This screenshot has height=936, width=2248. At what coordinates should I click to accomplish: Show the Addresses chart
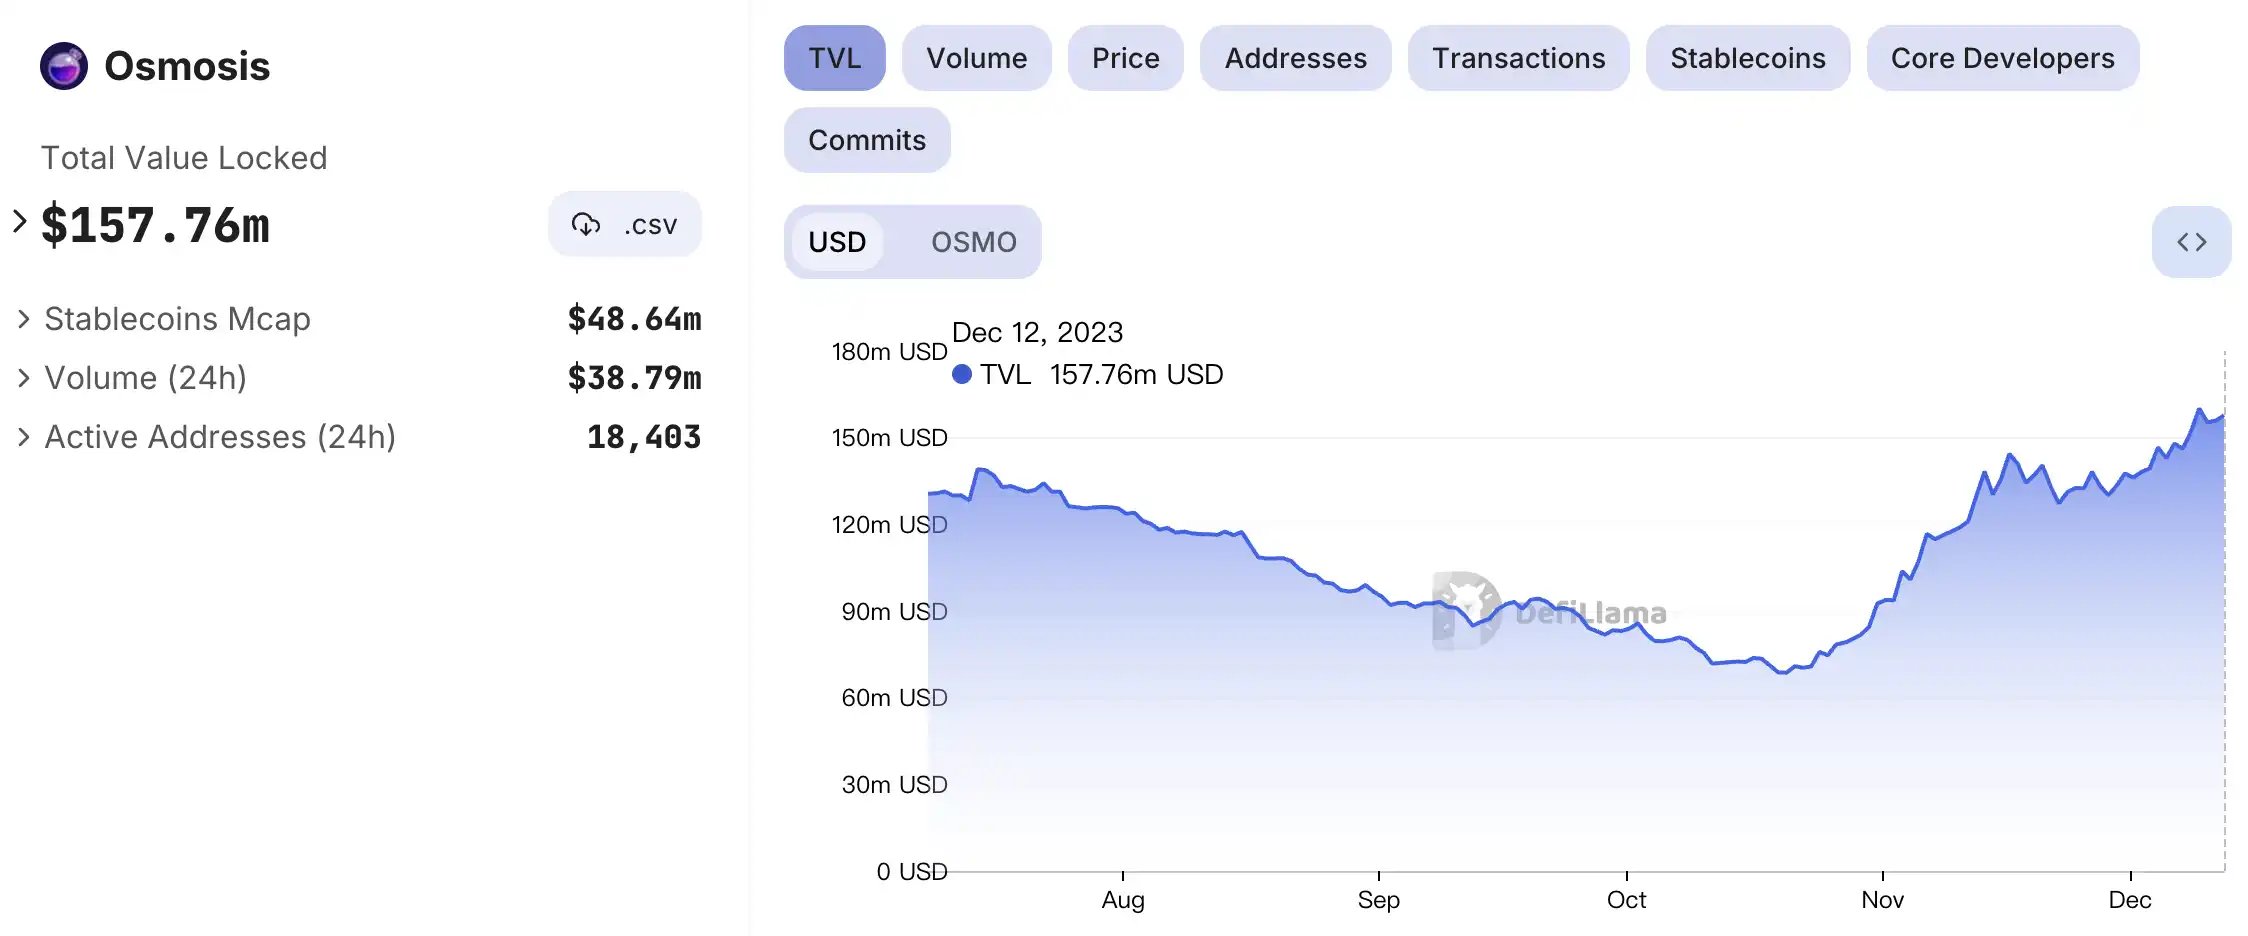[1295, 58]
